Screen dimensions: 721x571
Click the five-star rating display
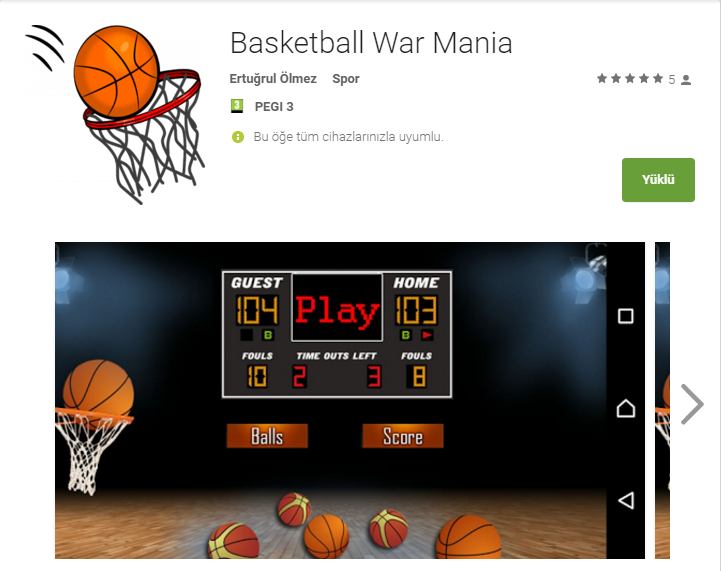[630, 79]
